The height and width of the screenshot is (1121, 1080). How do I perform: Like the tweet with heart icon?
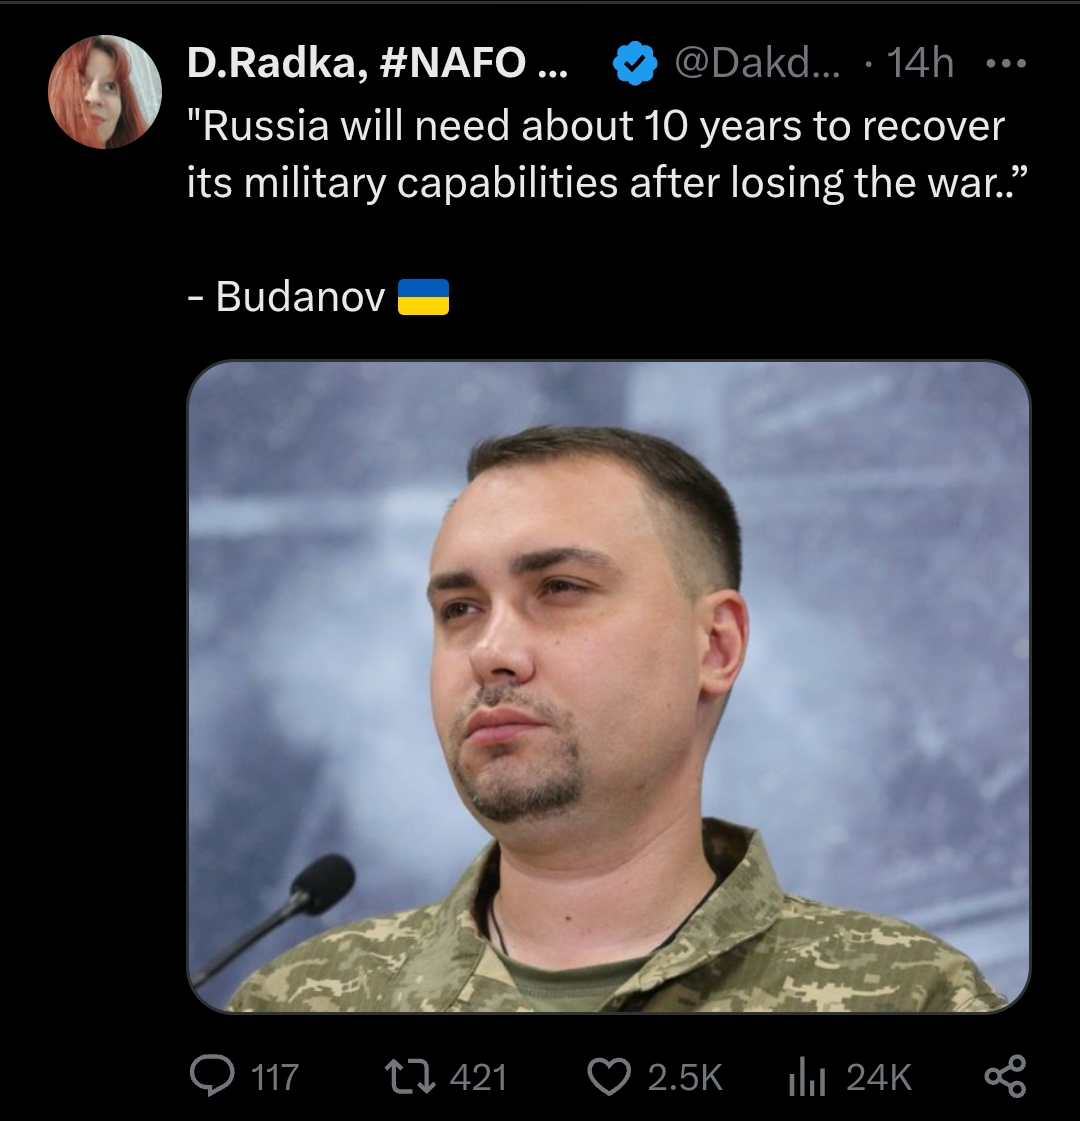(x=609, y=1077)
